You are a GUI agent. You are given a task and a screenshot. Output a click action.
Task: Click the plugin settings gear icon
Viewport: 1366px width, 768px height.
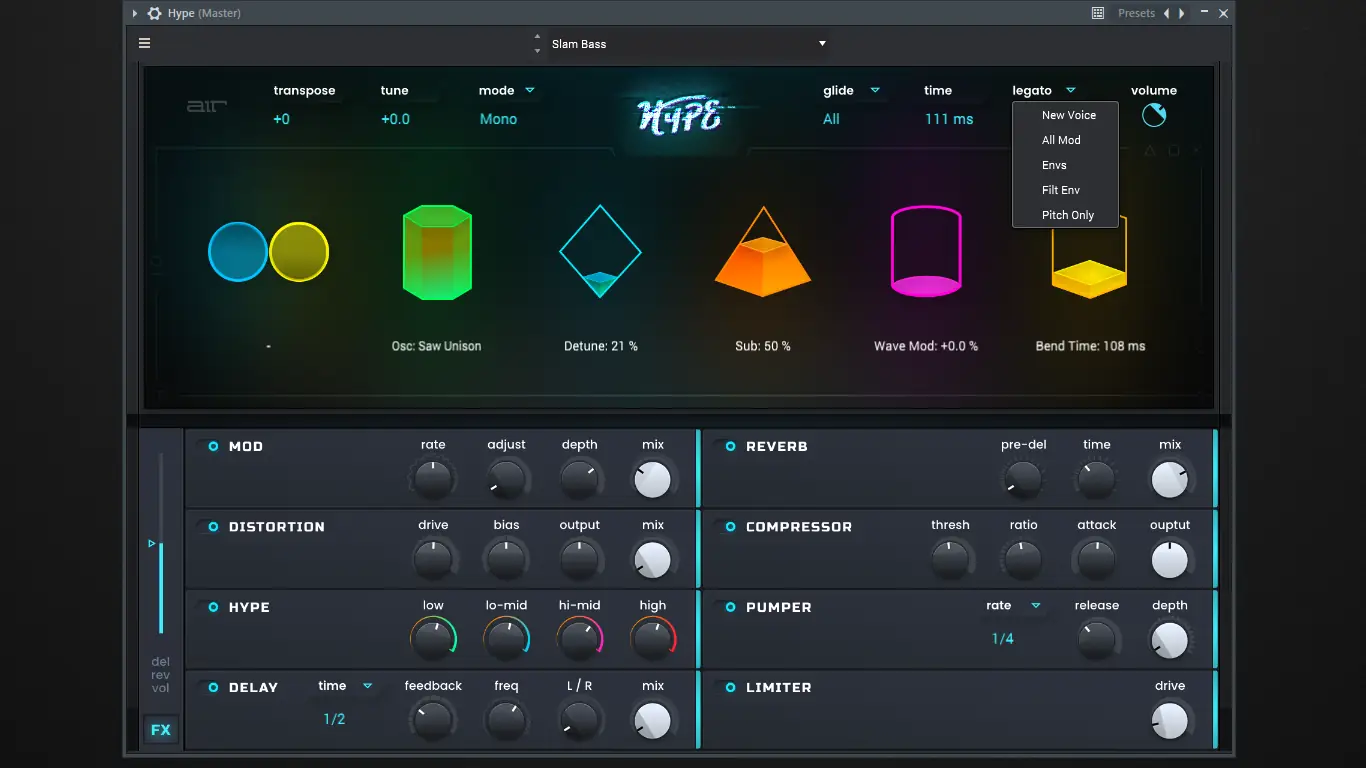(x=154, y=13)
